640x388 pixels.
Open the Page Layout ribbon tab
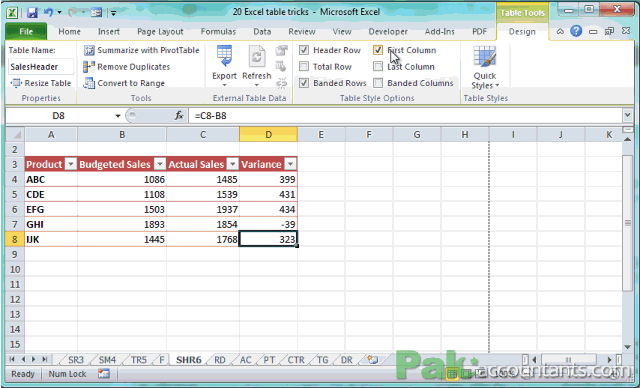click(x=160, y=31)
